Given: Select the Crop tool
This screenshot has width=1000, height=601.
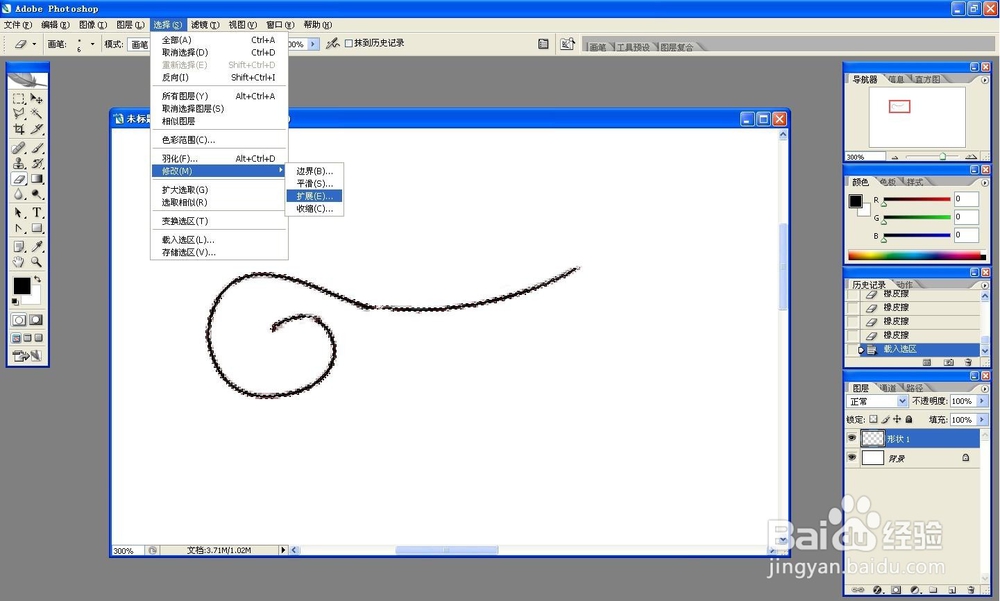Looking at the screenshot, I should point(19,129).
